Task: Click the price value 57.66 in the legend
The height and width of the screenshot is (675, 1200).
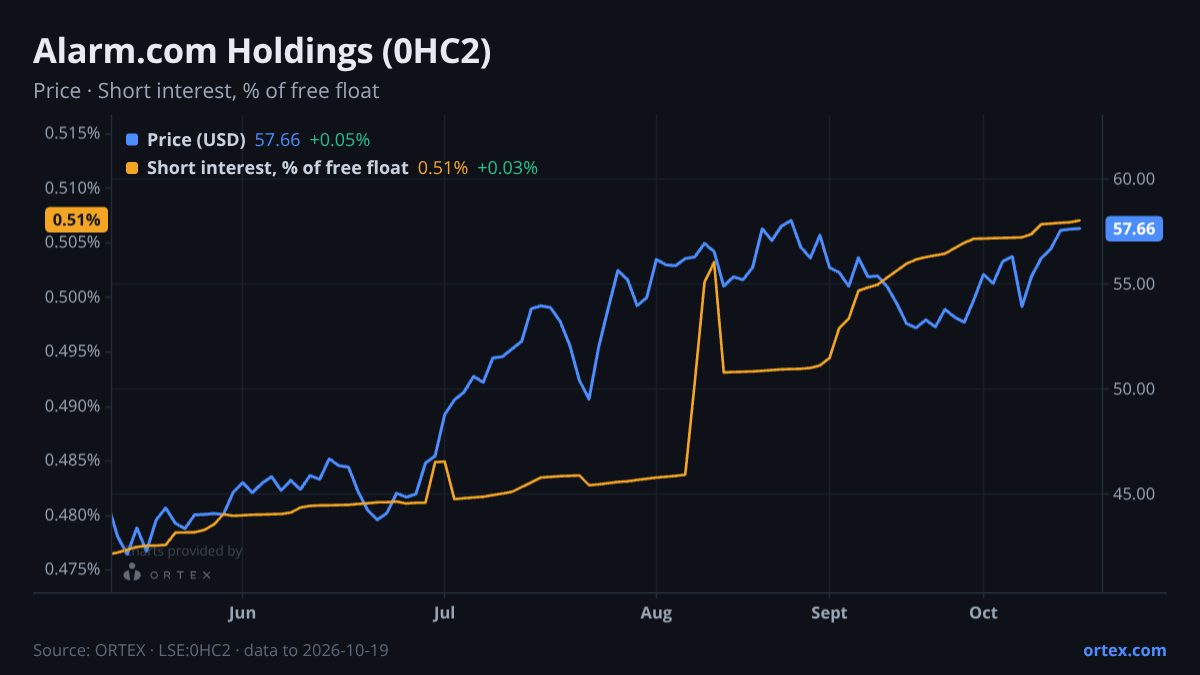Action: (278, 140)
